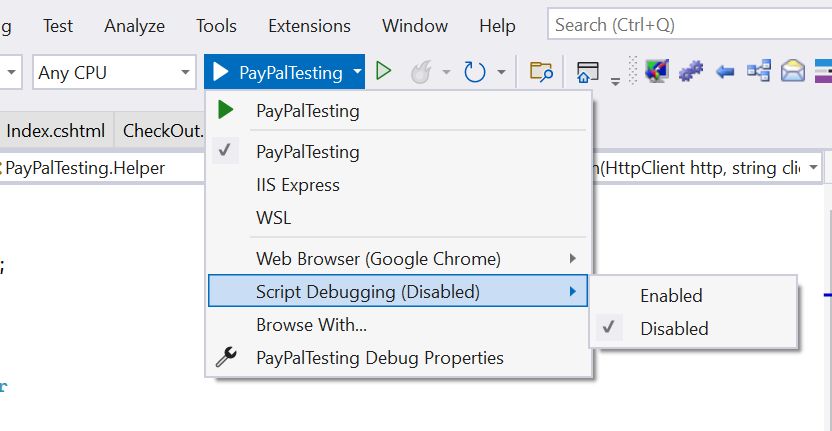
Task: Click PayPalTesting run item atop dropdown
Action: pos(398,110)
